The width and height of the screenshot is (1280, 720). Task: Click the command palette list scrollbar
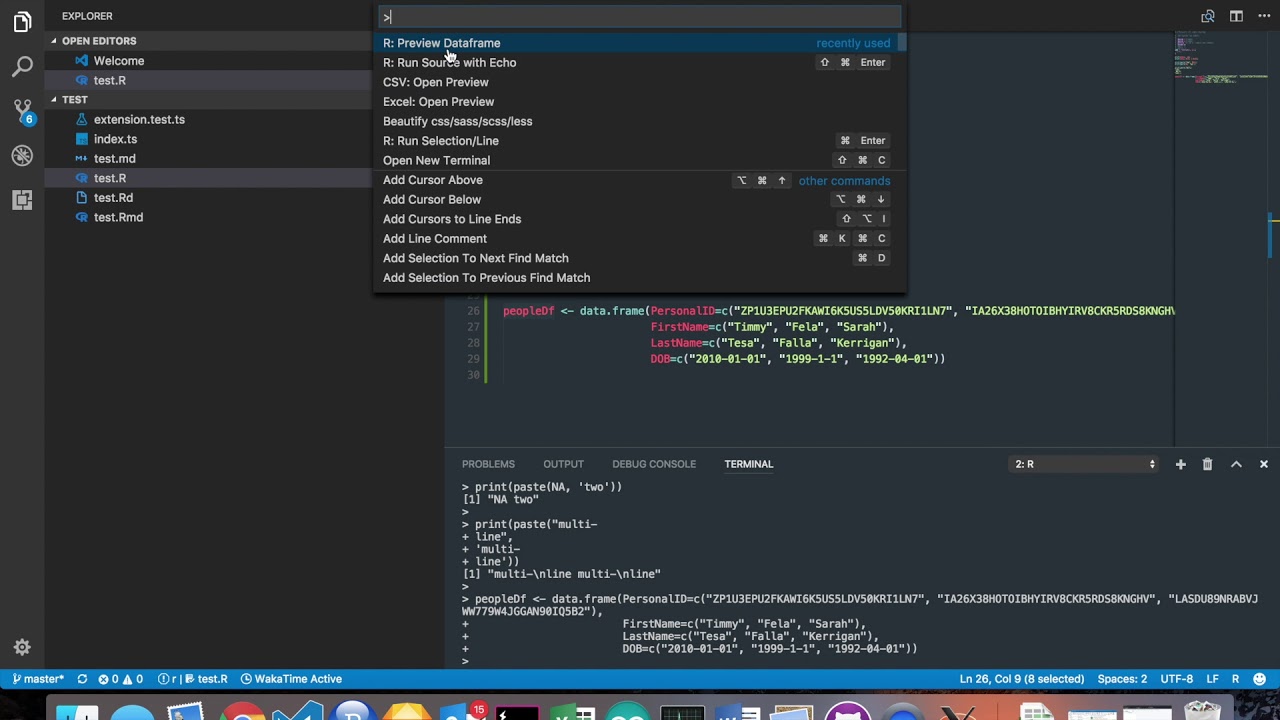pyautogui.click(x=901, y=42)
